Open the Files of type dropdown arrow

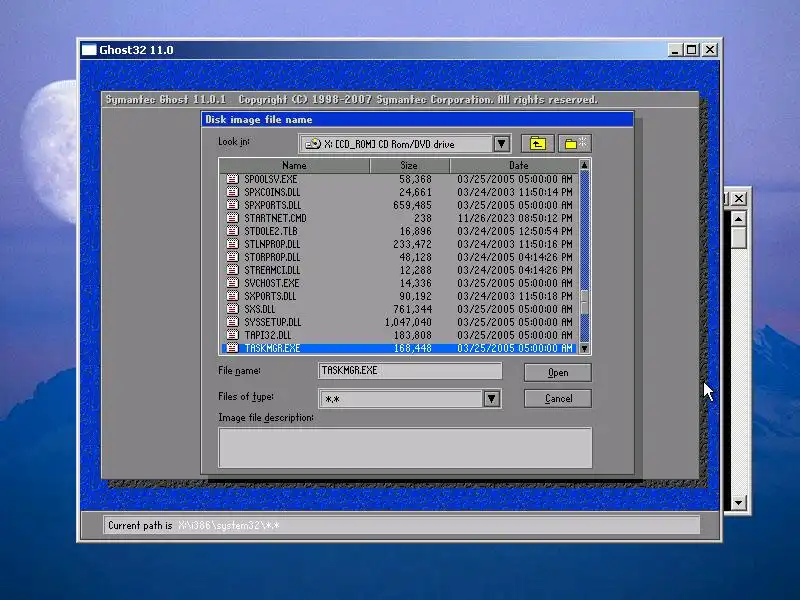[491, 398]
